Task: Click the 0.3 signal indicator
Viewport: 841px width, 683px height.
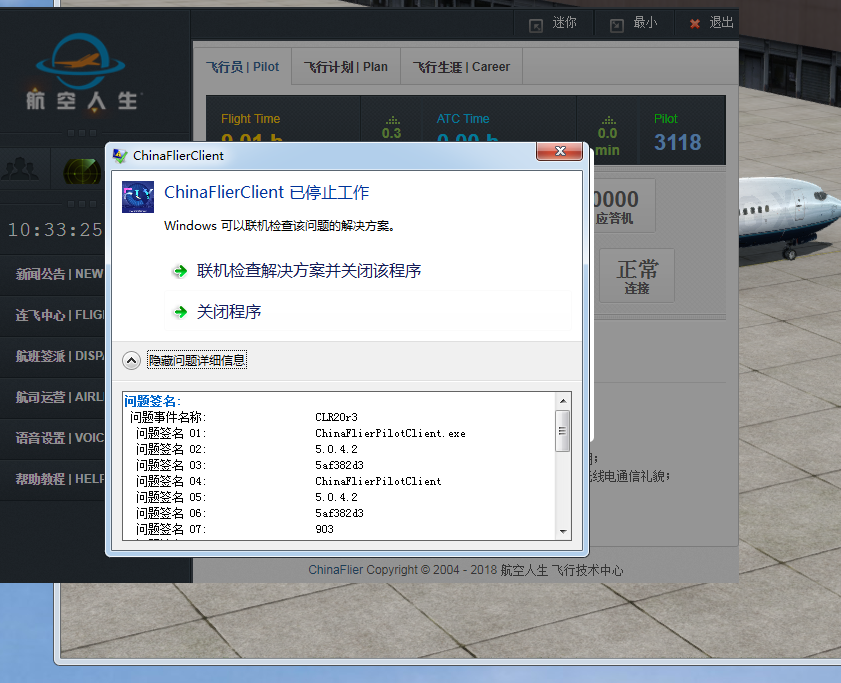Action: 392,128
